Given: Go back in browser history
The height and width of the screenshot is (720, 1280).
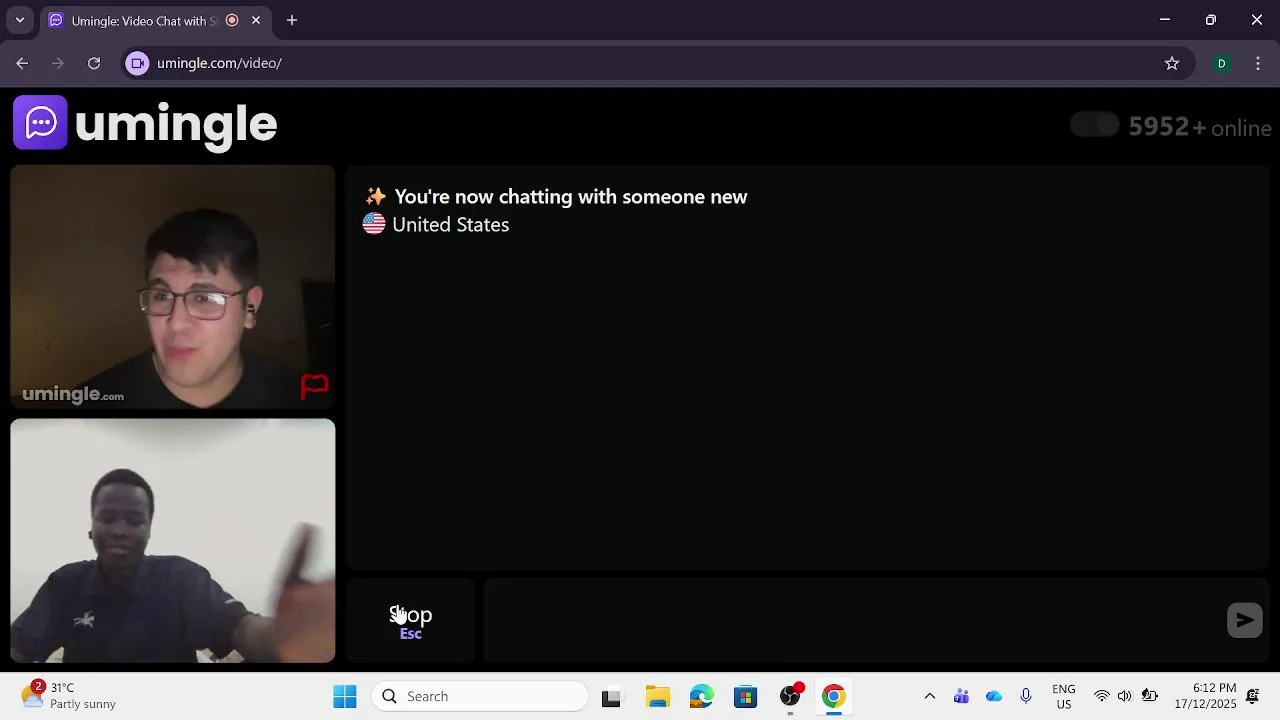Looking at the screenshot, I should click(22, 63).
